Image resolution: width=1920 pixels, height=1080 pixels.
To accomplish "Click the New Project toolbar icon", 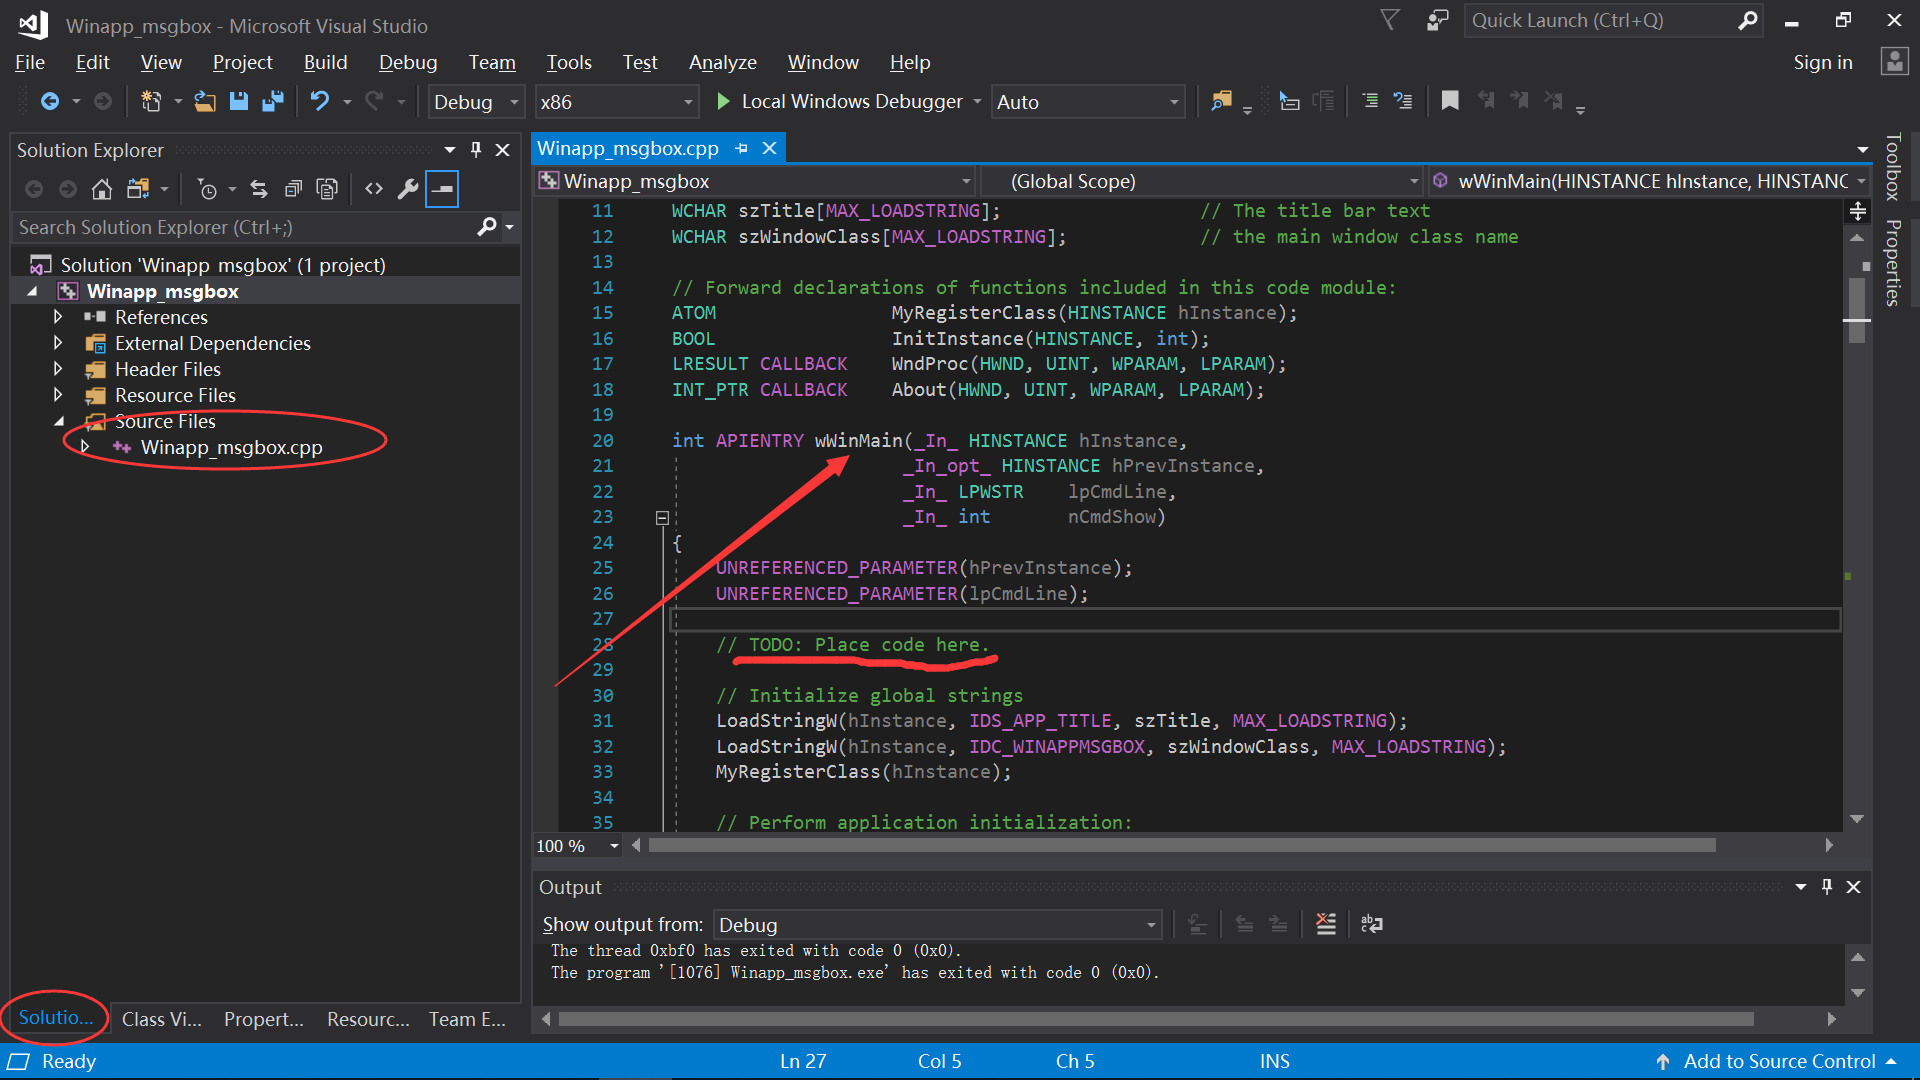I will tap(150, 102).
